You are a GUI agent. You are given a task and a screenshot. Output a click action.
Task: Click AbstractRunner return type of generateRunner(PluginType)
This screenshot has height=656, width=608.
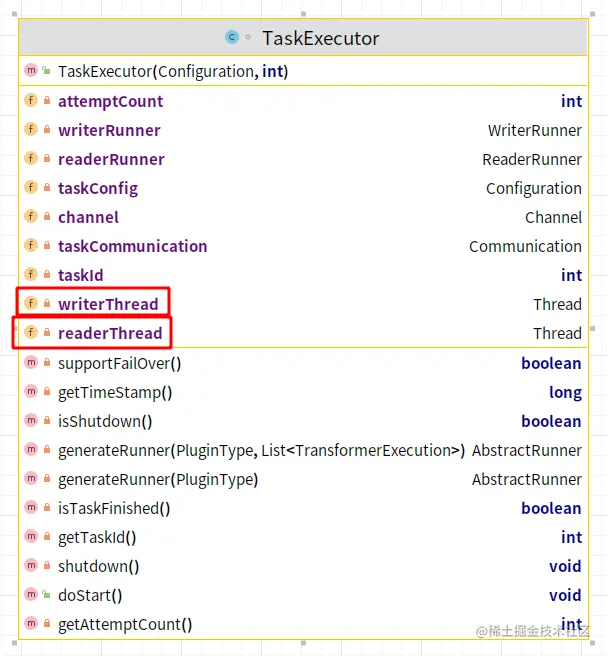(x=527, y=479)
